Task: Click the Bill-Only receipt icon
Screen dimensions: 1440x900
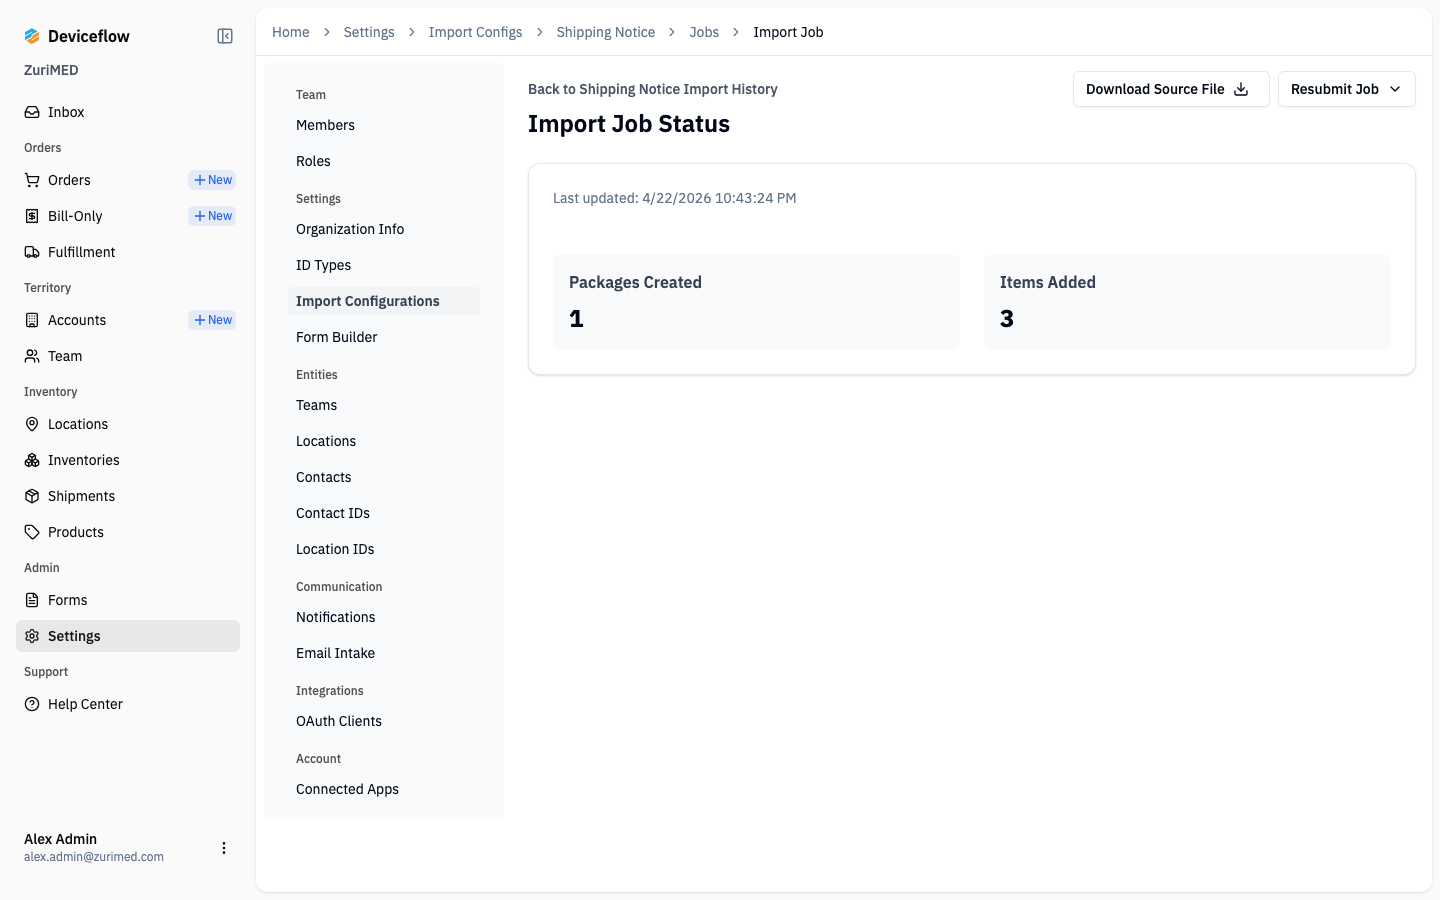Action: pos(32,216)
